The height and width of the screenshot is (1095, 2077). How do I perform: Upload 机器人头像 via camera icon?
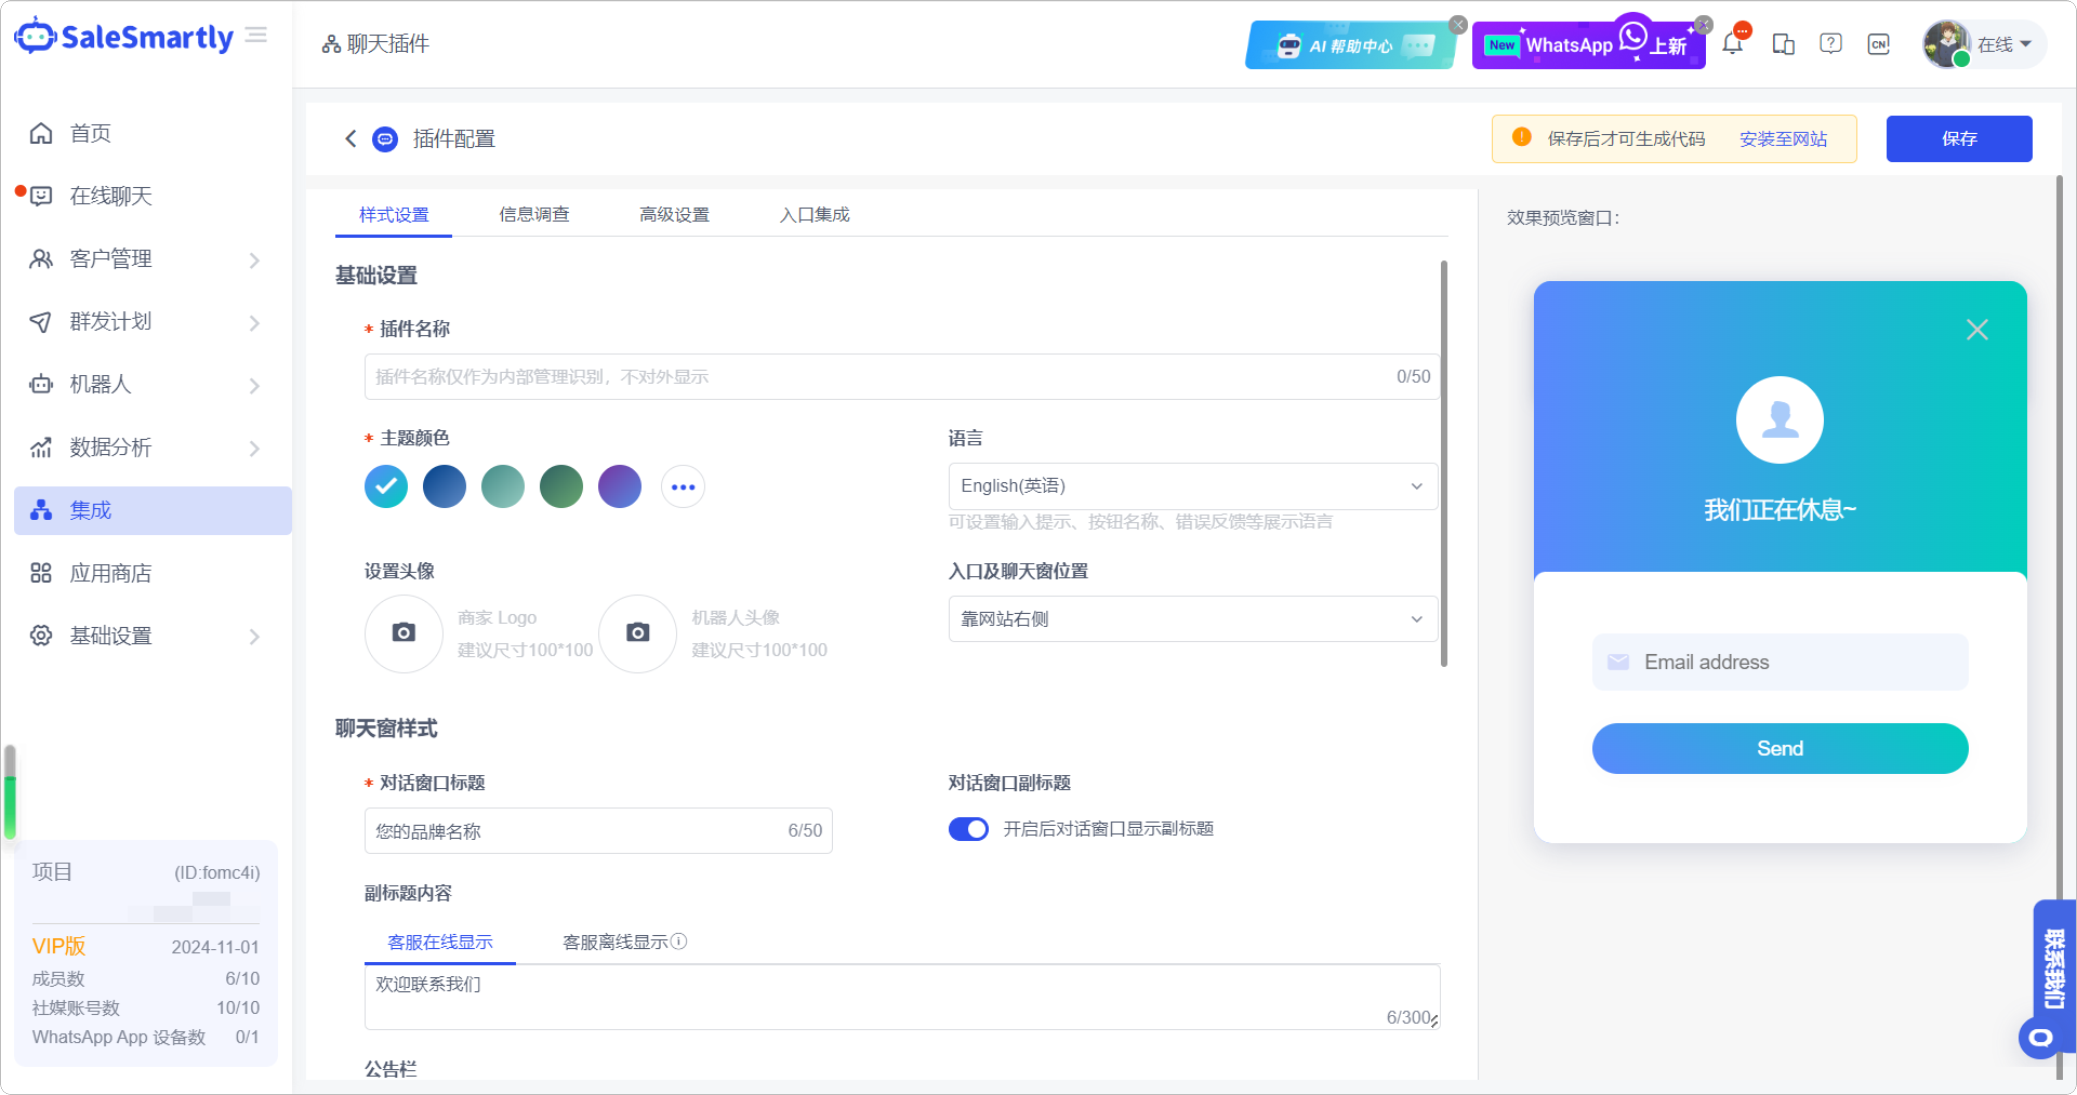pyautogui.click(x=638, y=633)
